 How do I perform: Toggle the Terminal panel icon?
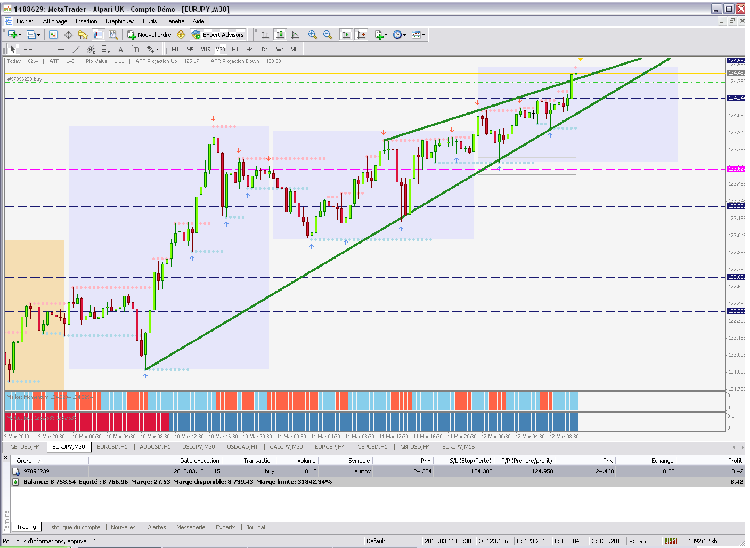point(98,34)
